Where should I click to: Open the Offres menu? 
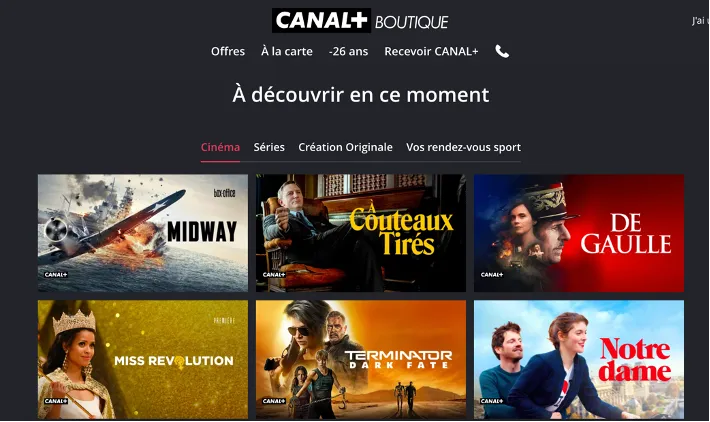click(x=228, y=52)
